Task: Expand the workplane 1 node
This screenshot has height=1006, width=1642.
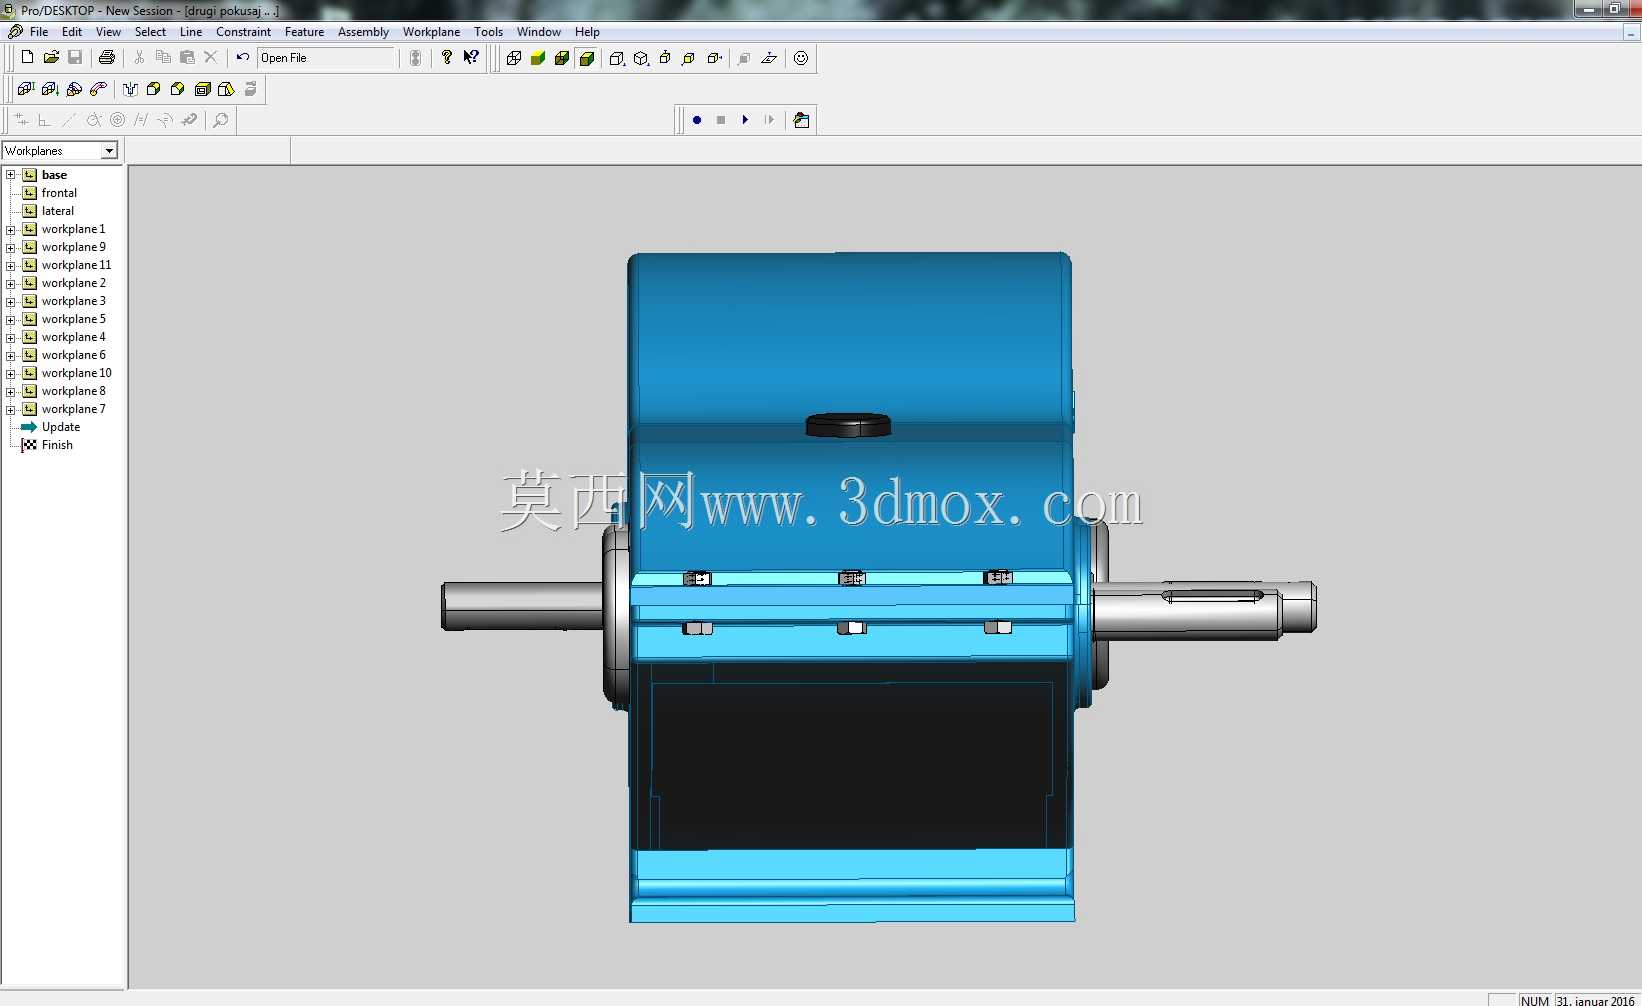Action: tap(11, 229)
